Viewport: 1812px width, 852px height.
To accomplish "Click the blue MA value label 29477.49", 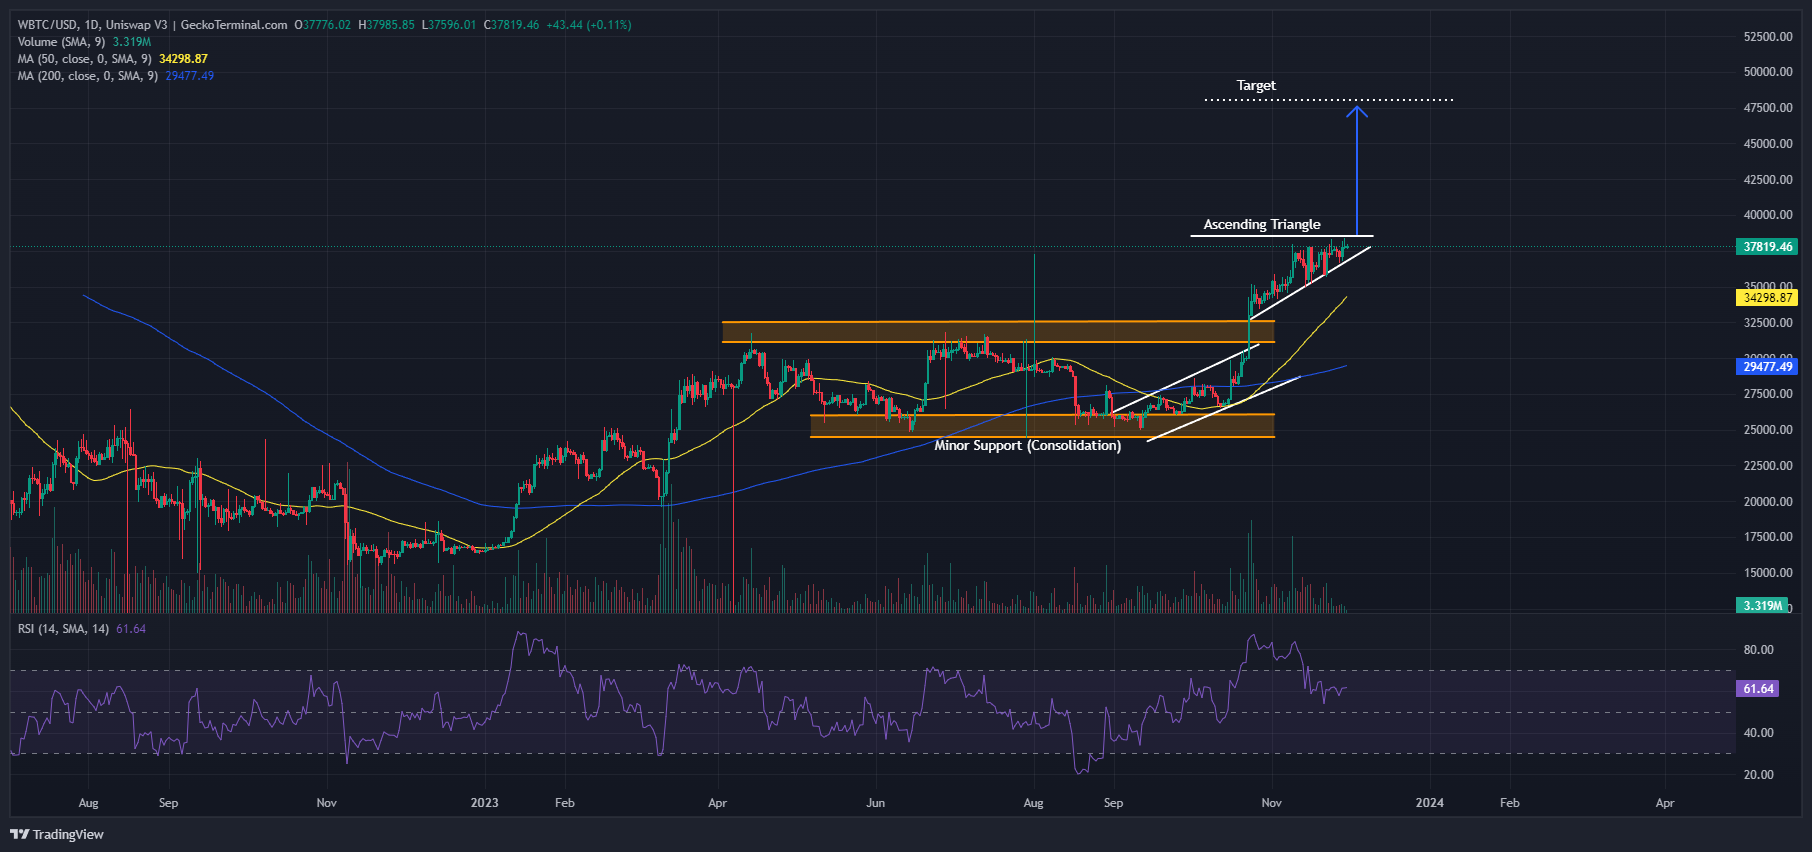I will pyautogui.click(x=1768, y=367).
